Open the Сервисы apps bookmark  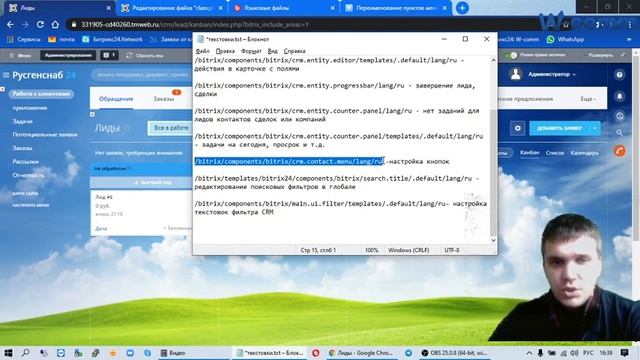tap(24, 40)
